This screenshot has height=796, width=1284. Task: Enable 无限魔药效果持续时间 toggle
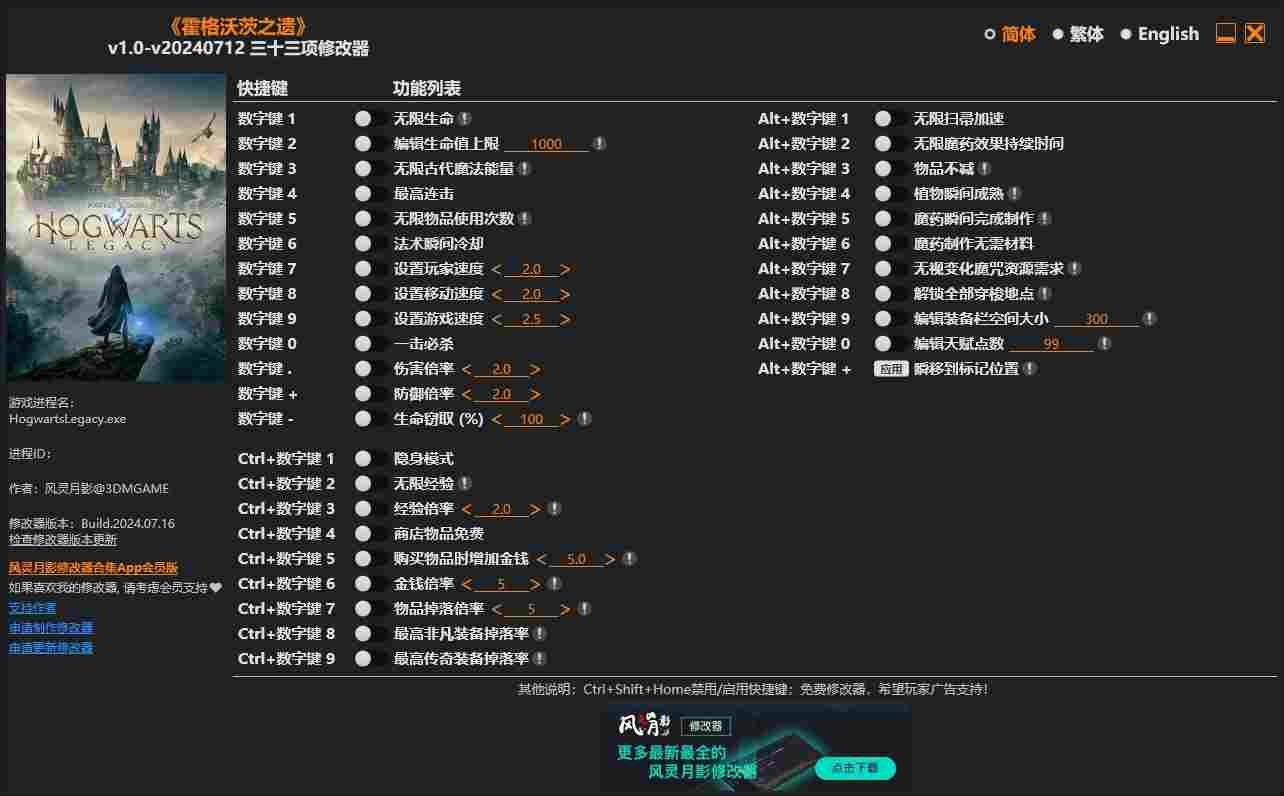point(891,143)
